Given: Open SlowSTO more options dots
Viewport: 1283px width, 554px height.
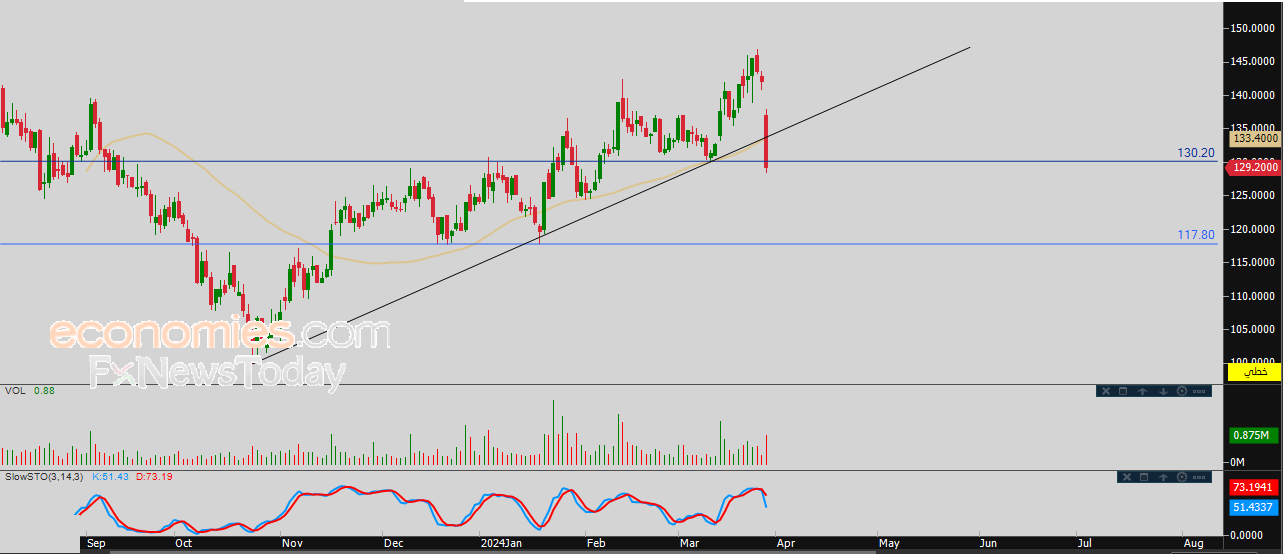Looking at the screenshot, I should tap(1199, 477).
